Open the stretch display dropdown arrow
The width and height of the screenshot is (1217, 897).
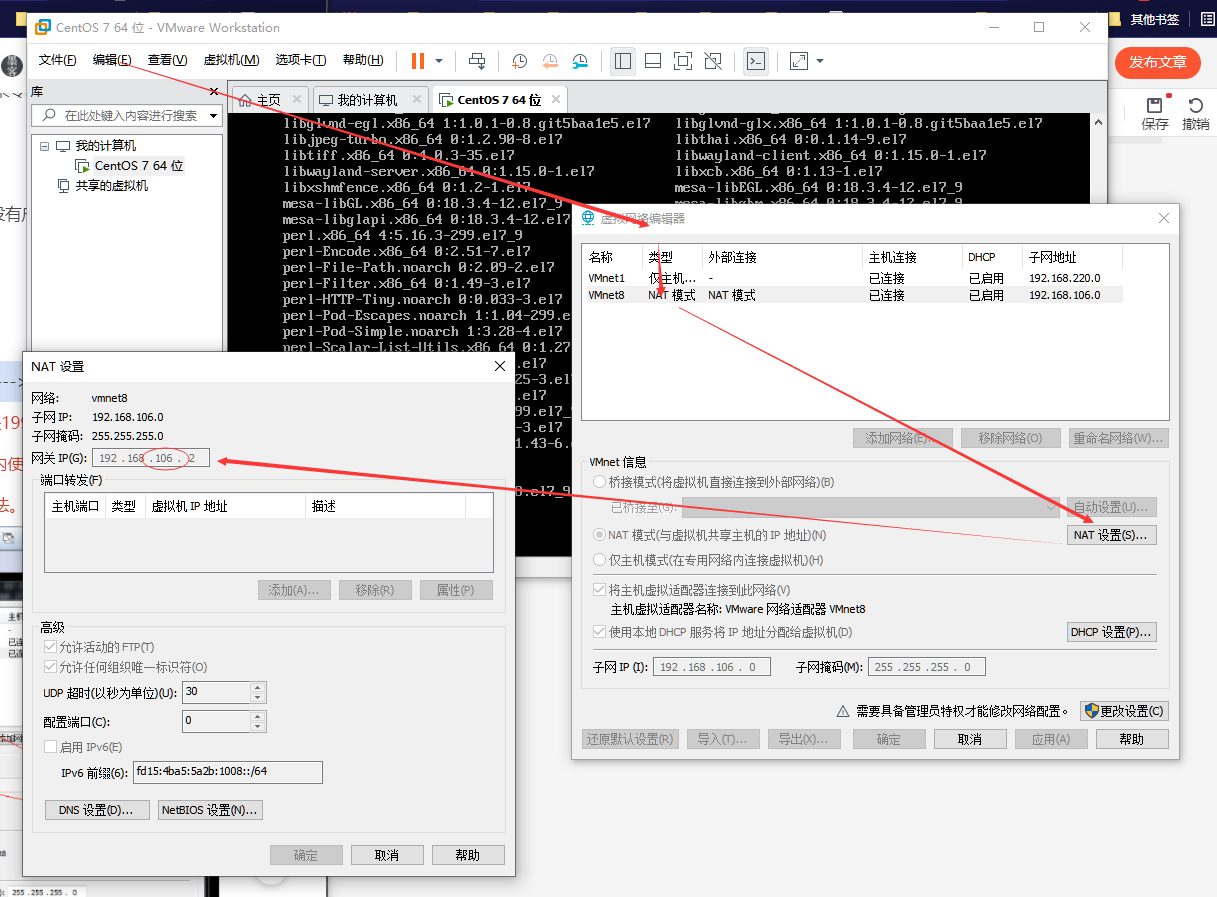tap(820, 61)
